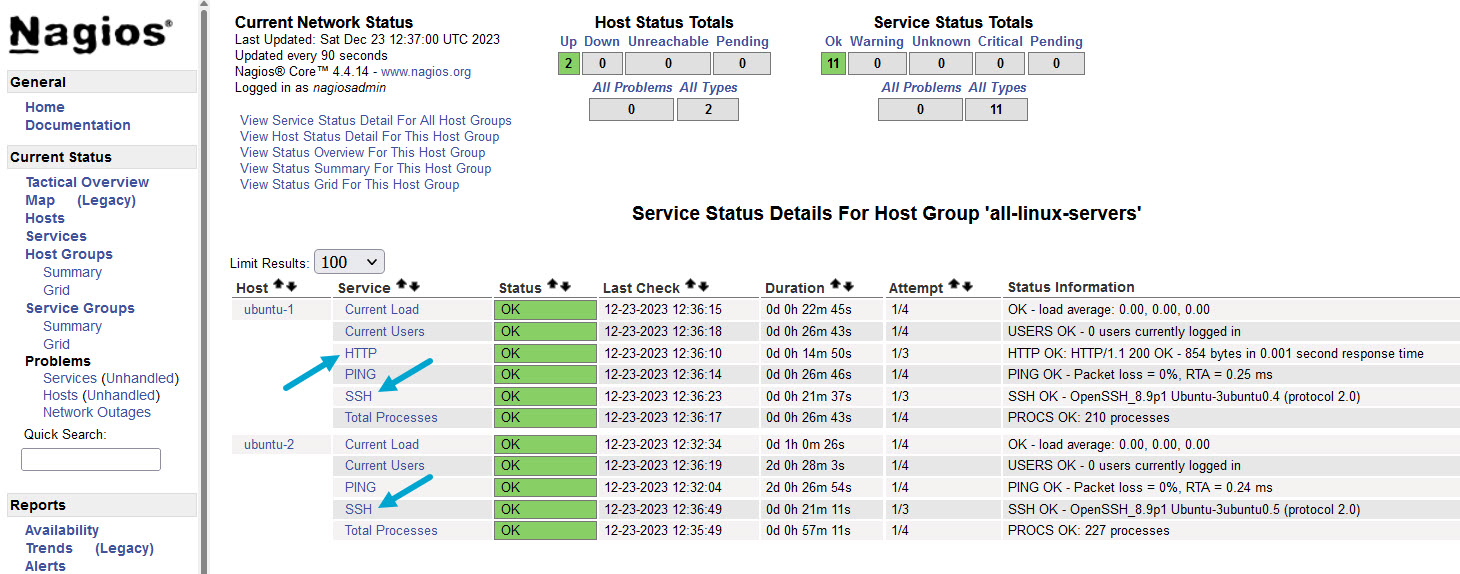Open Tactical Overview in sidebar
This screenshot has width=1460, height=574.
87,182
